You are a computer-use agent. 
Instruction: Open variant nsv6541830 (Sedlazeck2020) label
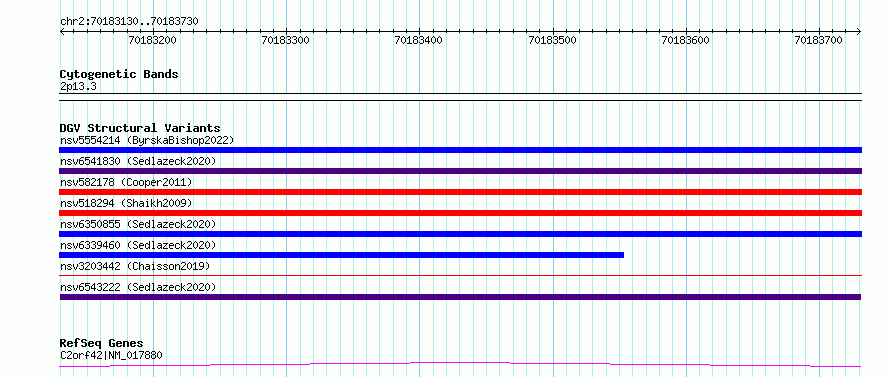[138, 161]
